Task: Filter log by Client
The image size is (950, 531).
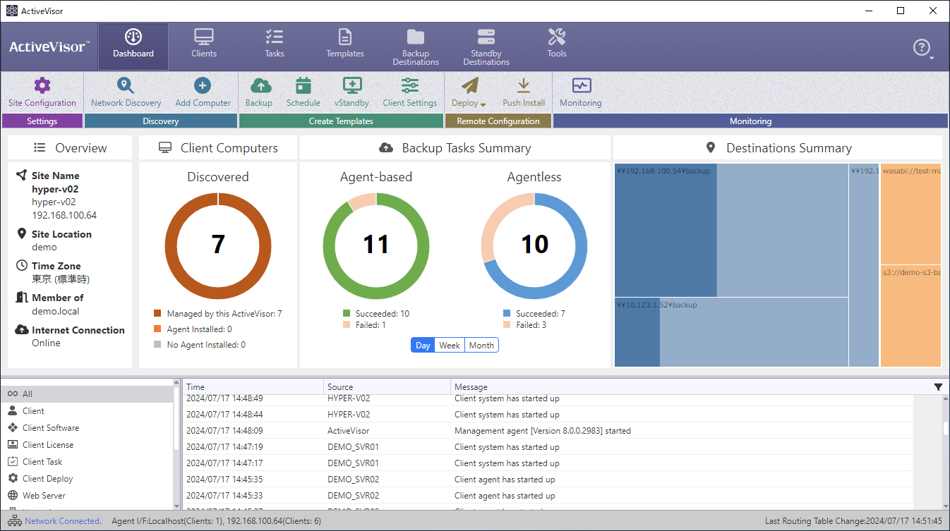Action: point(88,411)
